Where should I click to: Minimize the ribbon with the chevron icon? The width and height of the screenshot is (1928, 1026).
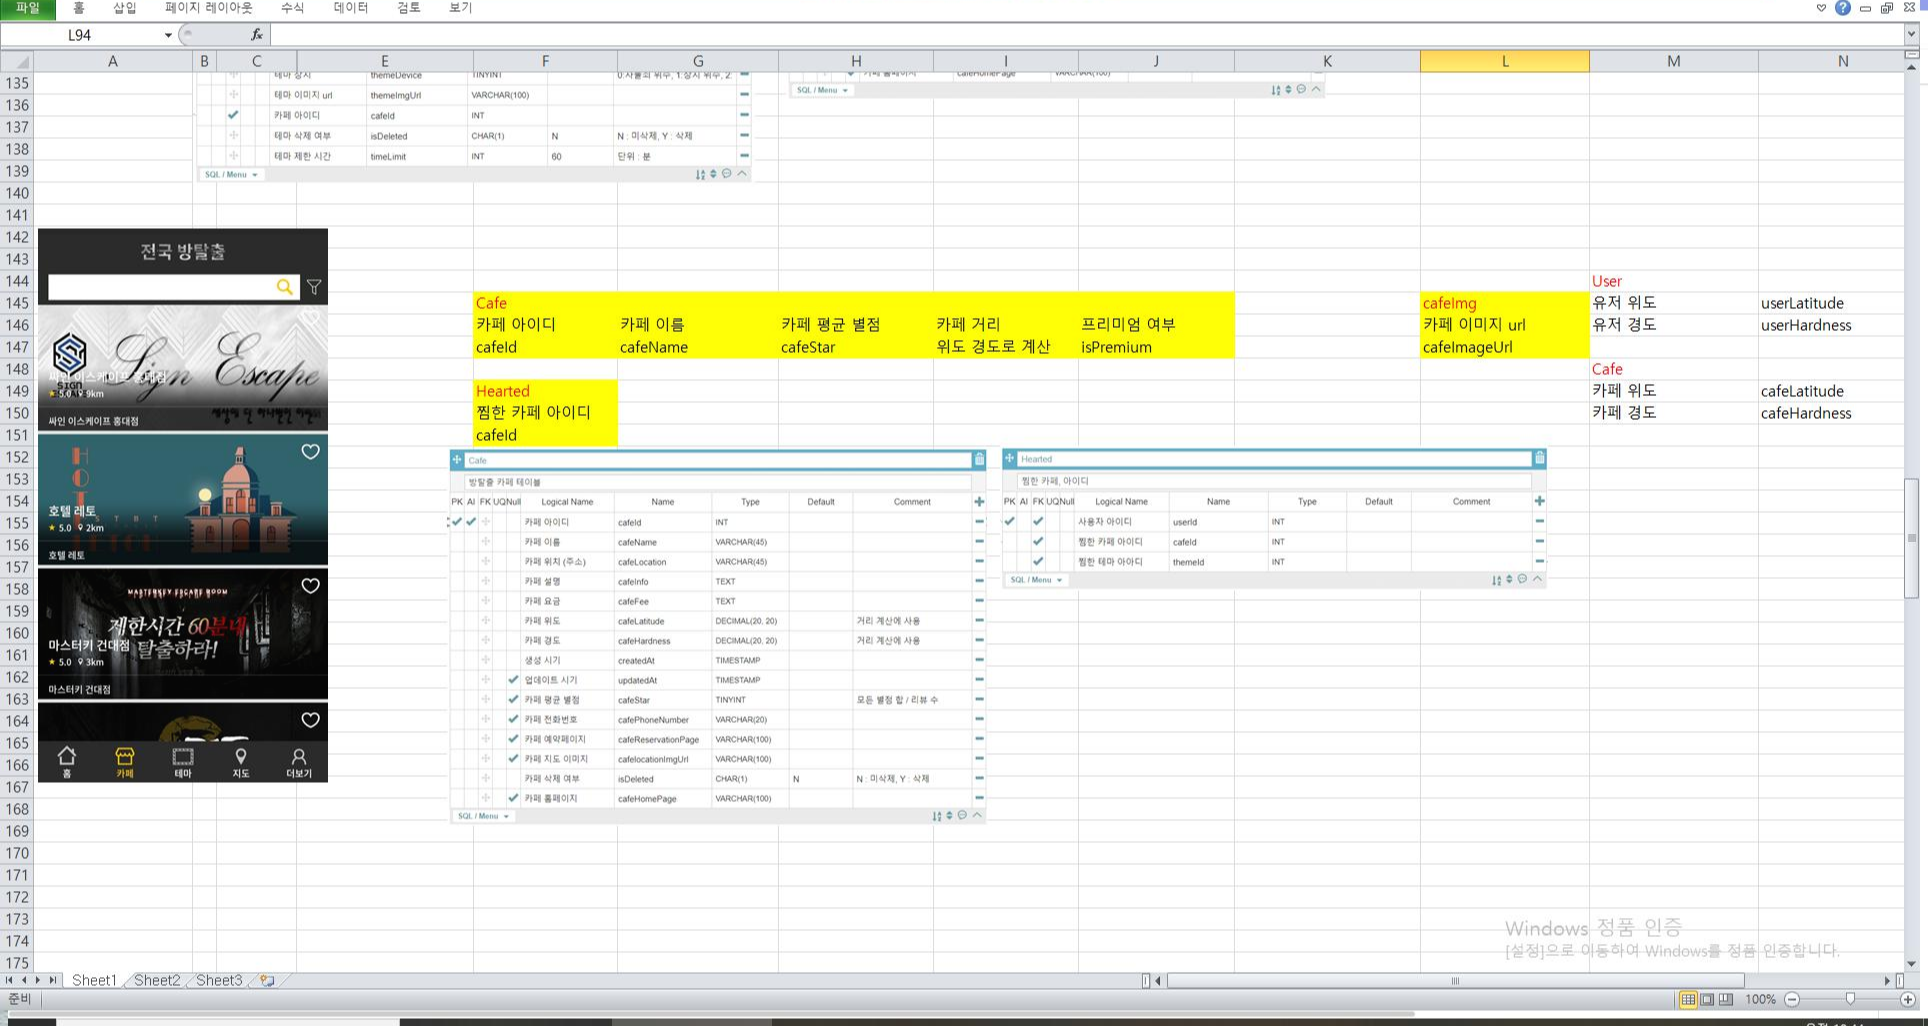click(x=1821, y=8)
